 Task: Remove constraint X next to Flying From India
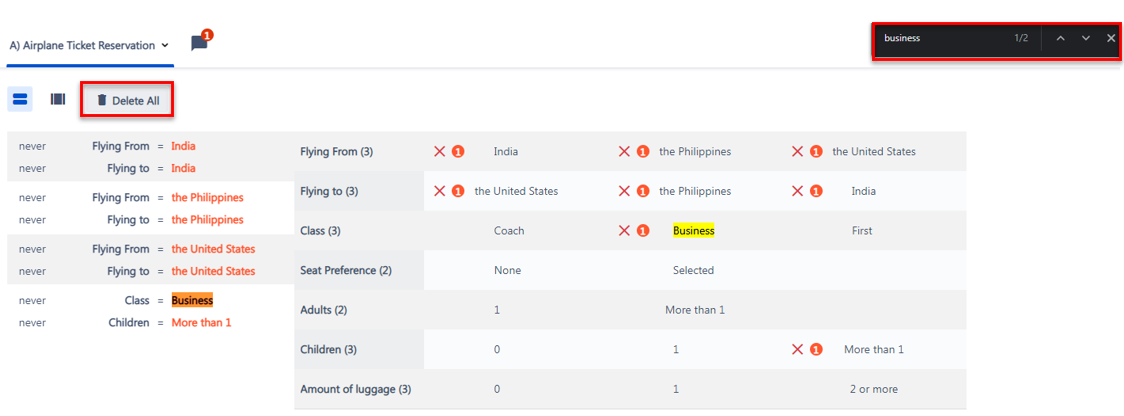pyautogui.click(x=439, y=151)
